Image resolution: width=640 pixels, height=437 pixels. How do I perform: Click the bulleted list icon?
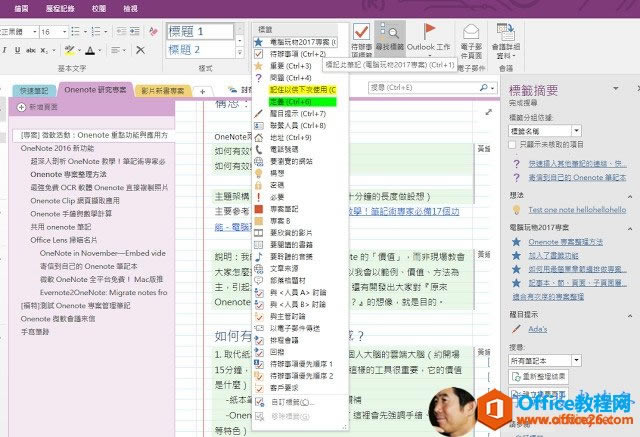click(x=76, y=31)
